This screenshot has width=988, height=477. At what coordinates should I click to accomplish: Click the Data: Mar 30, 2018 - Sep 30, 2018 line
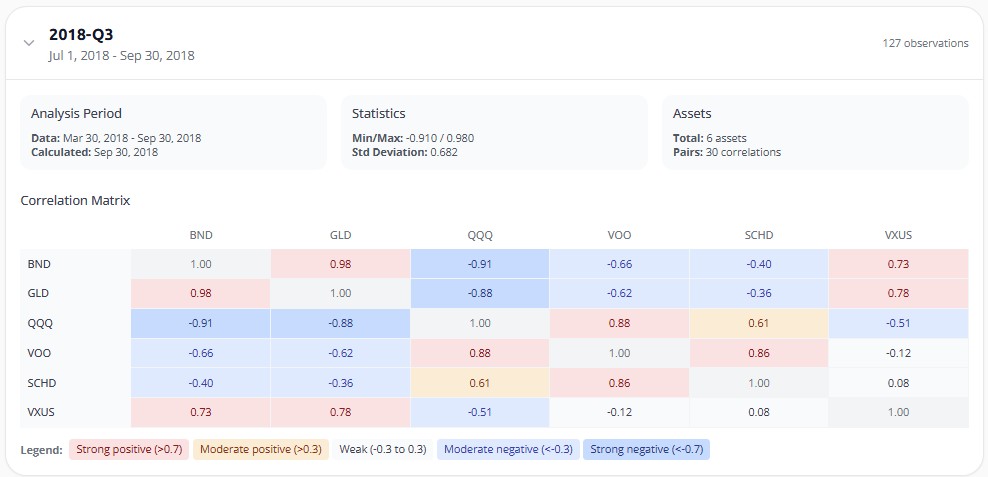pos(116,138)
